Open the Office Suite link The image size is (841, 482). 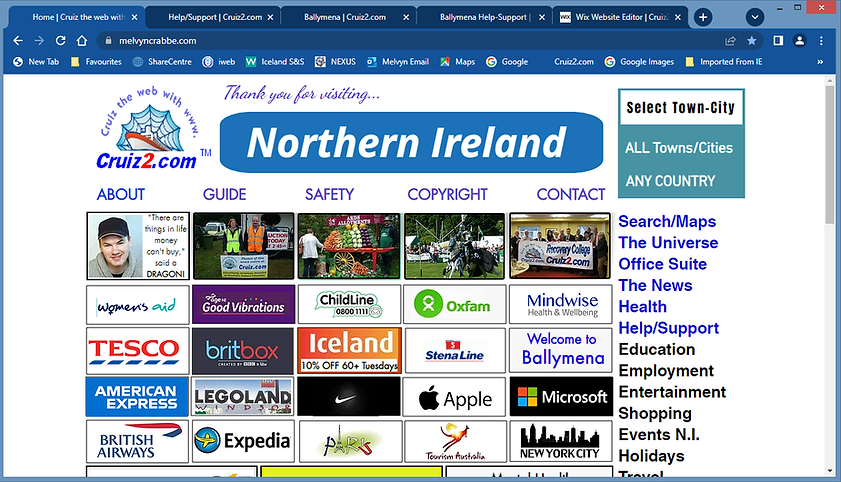[662, 264]
